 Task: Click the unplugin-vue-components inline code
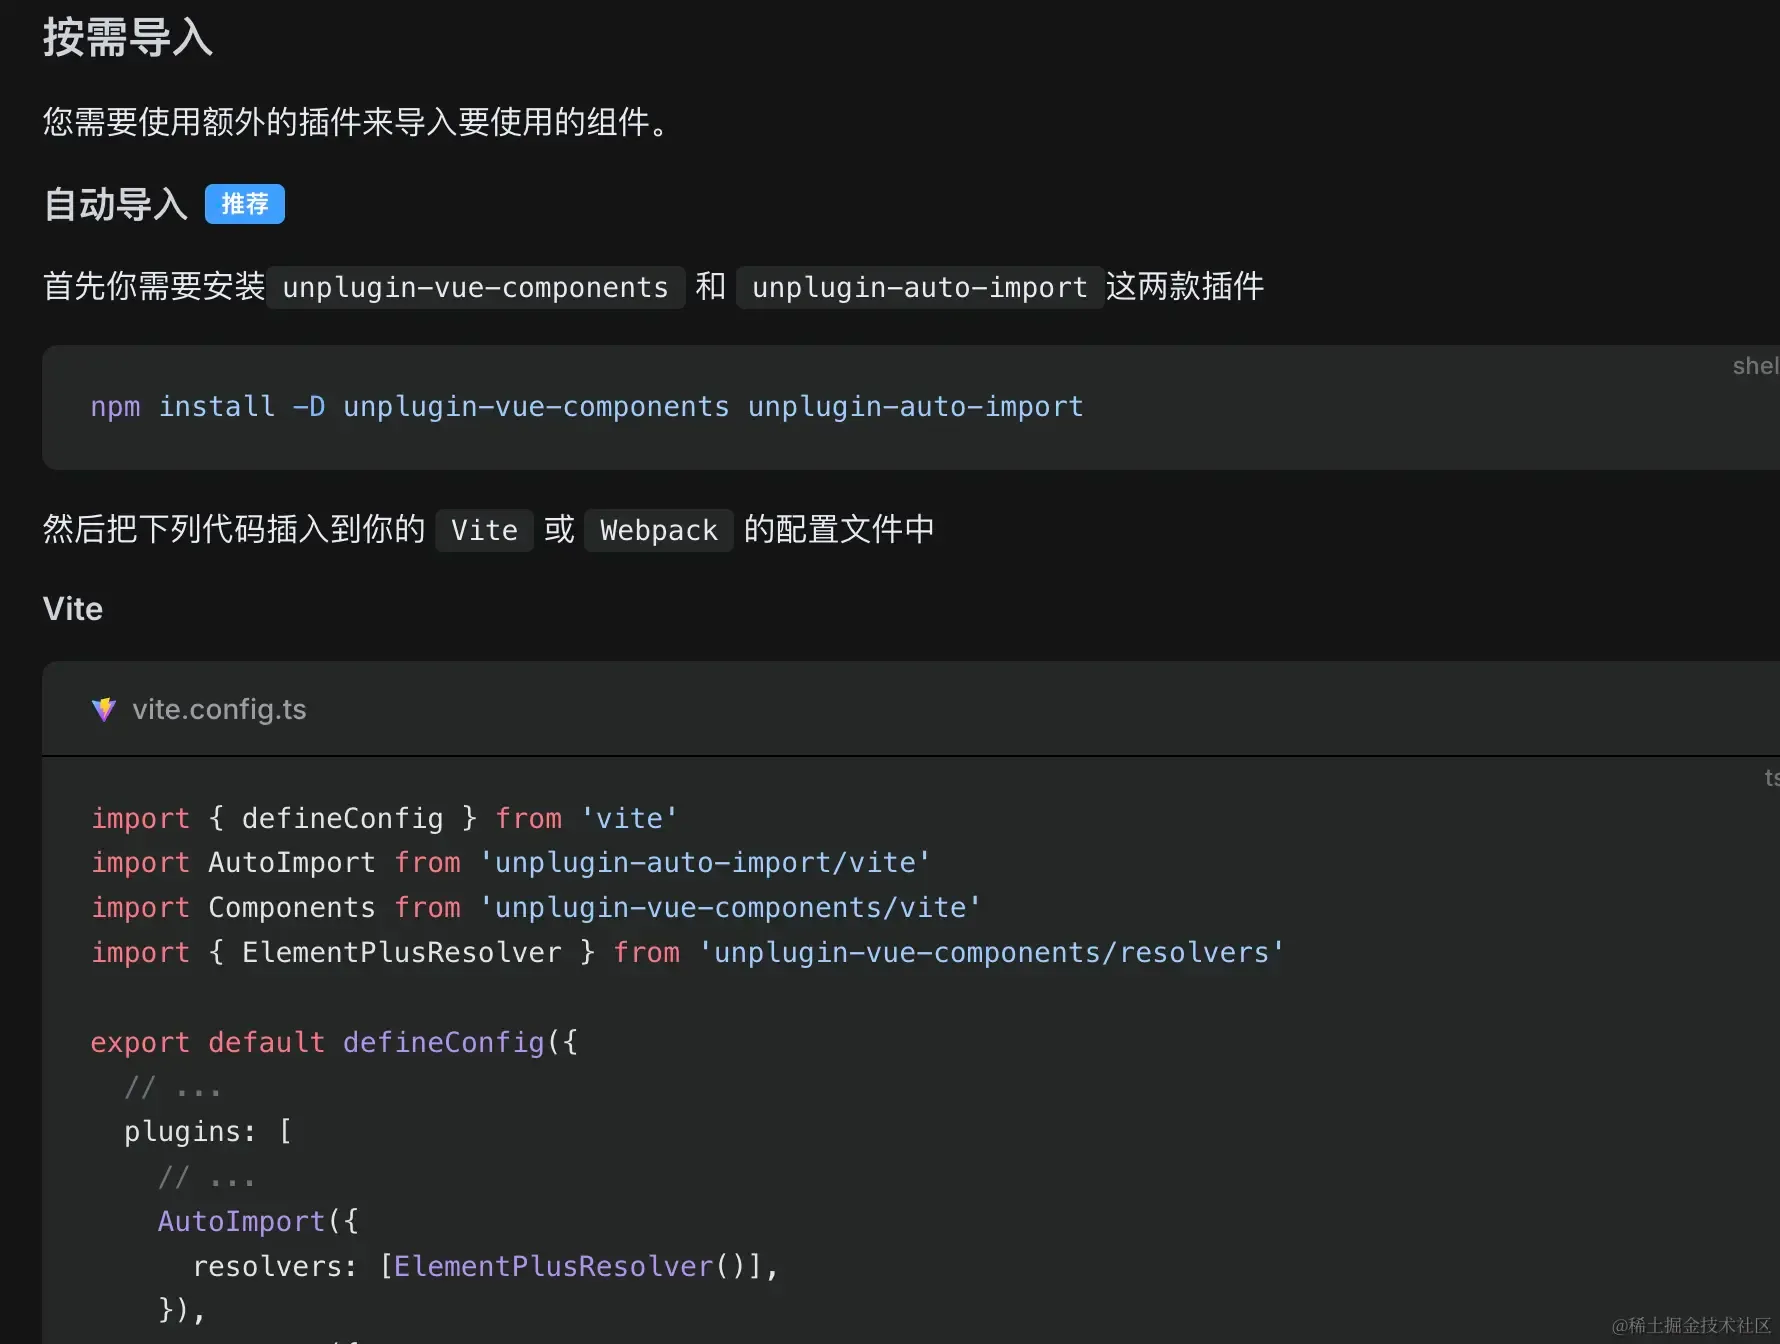pyautogui.click(x=476, y=288)
